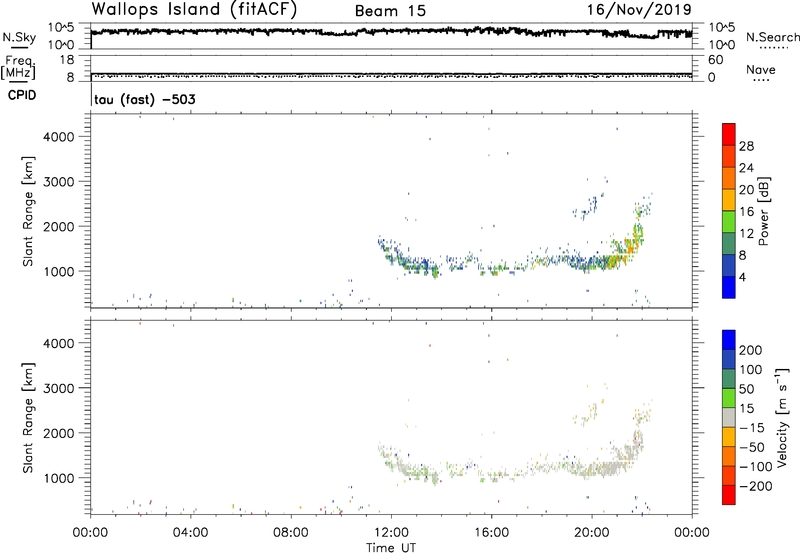Click the "60" Nave axis tick
The image size is (800, 554).
pyautogui.click(x=715, y=60)
